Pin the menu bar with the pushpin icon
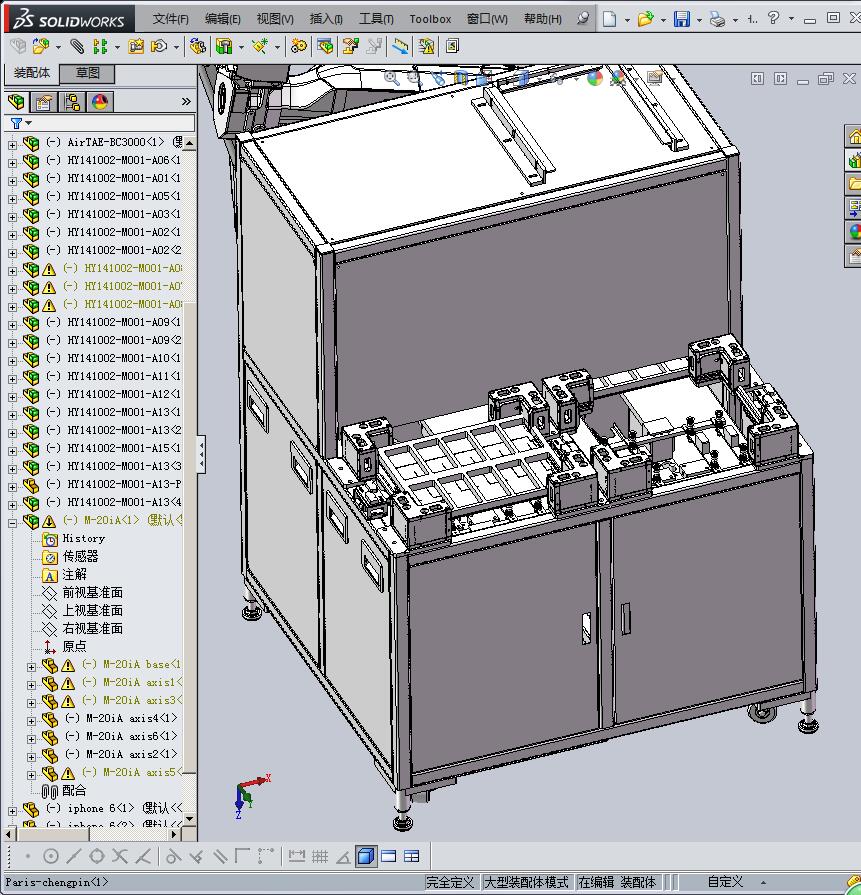Viewport: 861px width, 895px height. click(583, 19)
